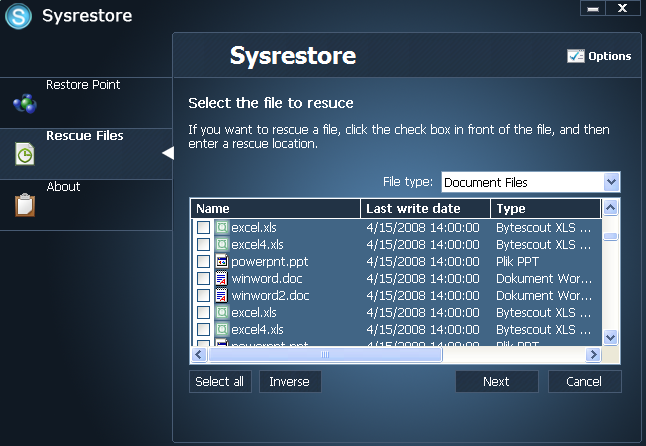Enable the checkbox for the topmost excel4.xls
The width and height of the screenshot is (646, 446).
click(204, 245)
